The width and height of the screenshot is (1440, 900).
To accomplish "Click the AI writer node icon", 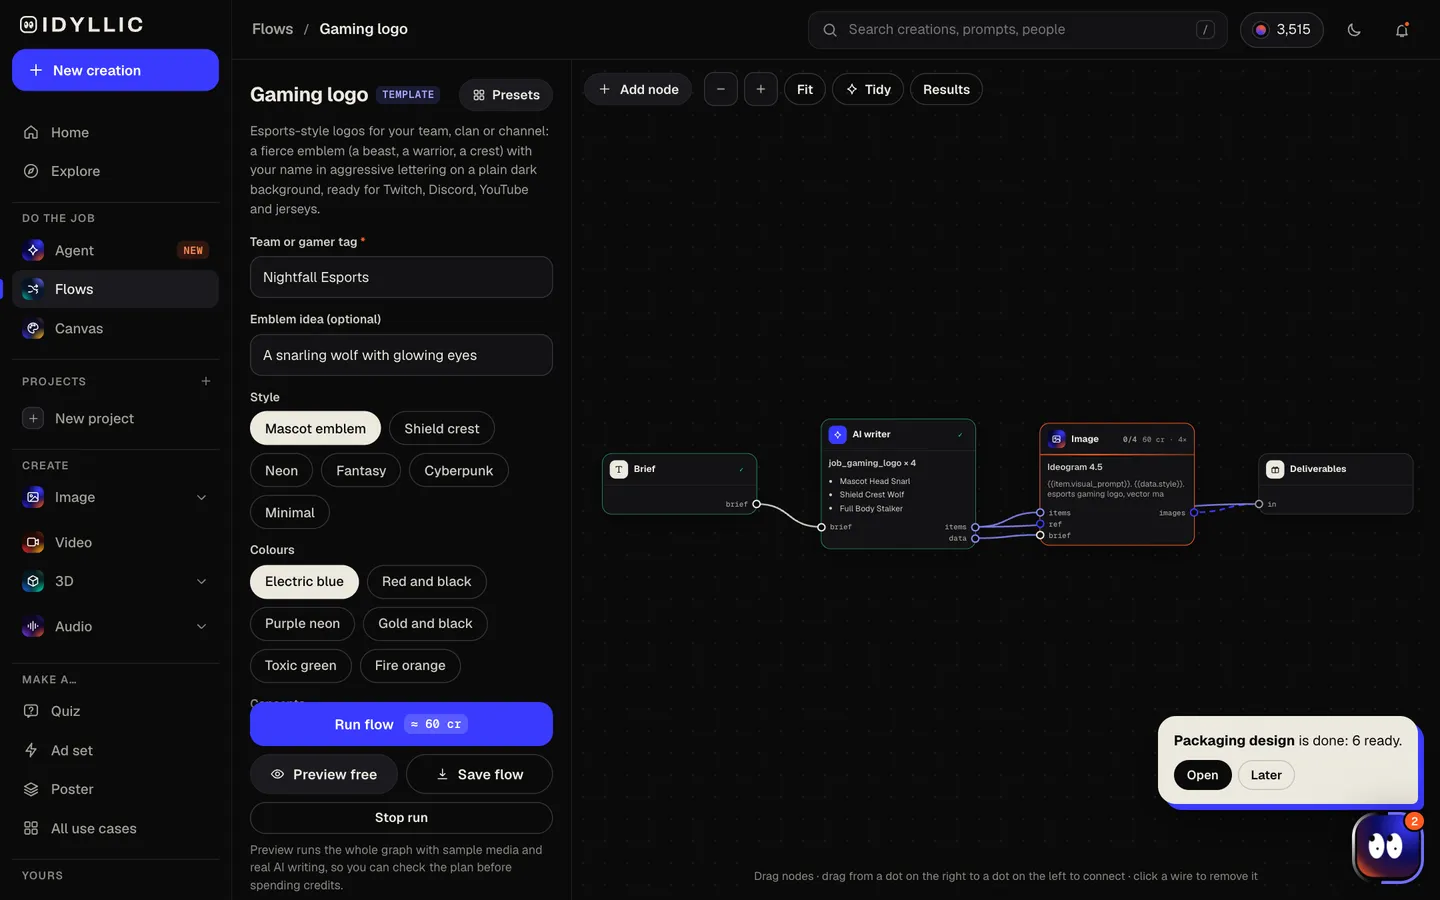I will pos(838,435).
